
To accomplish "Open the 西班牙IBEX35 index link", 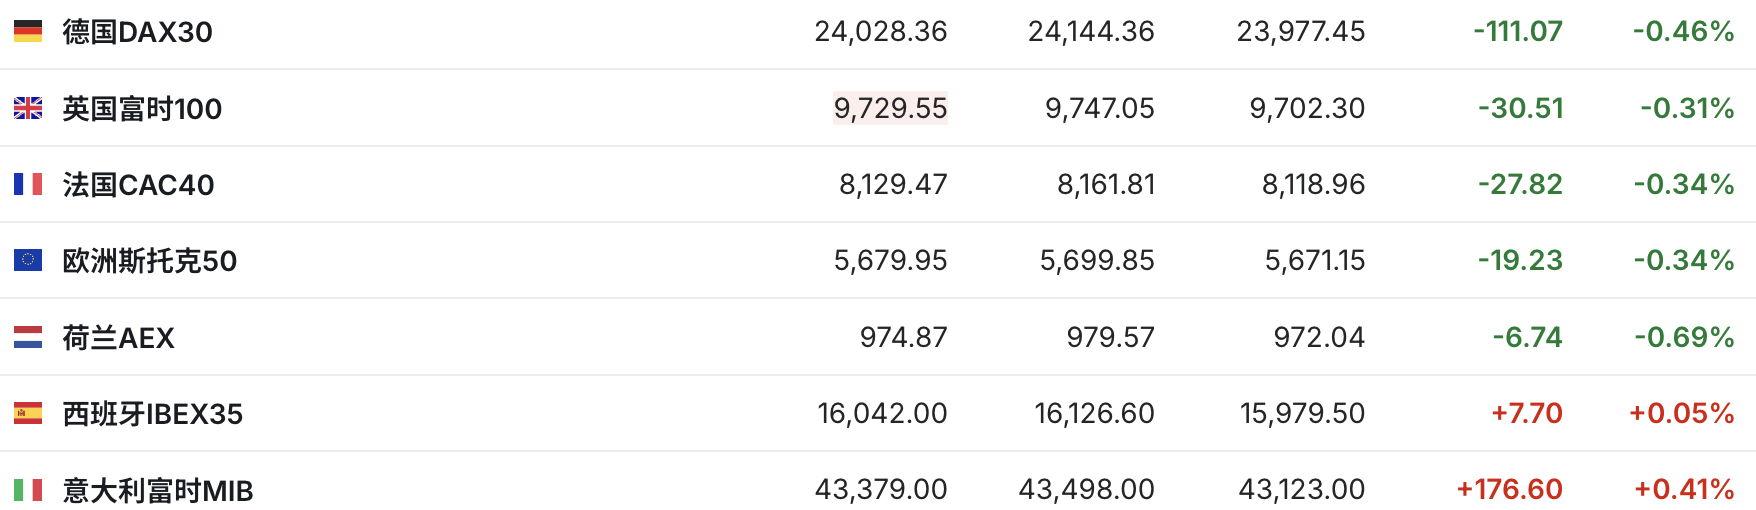I will (x=152, y=414).
